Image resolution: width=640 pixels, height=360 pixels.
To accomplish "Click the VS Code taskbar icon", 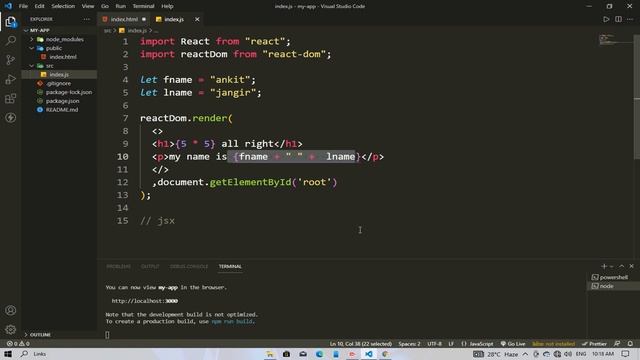I will (369, 354).
